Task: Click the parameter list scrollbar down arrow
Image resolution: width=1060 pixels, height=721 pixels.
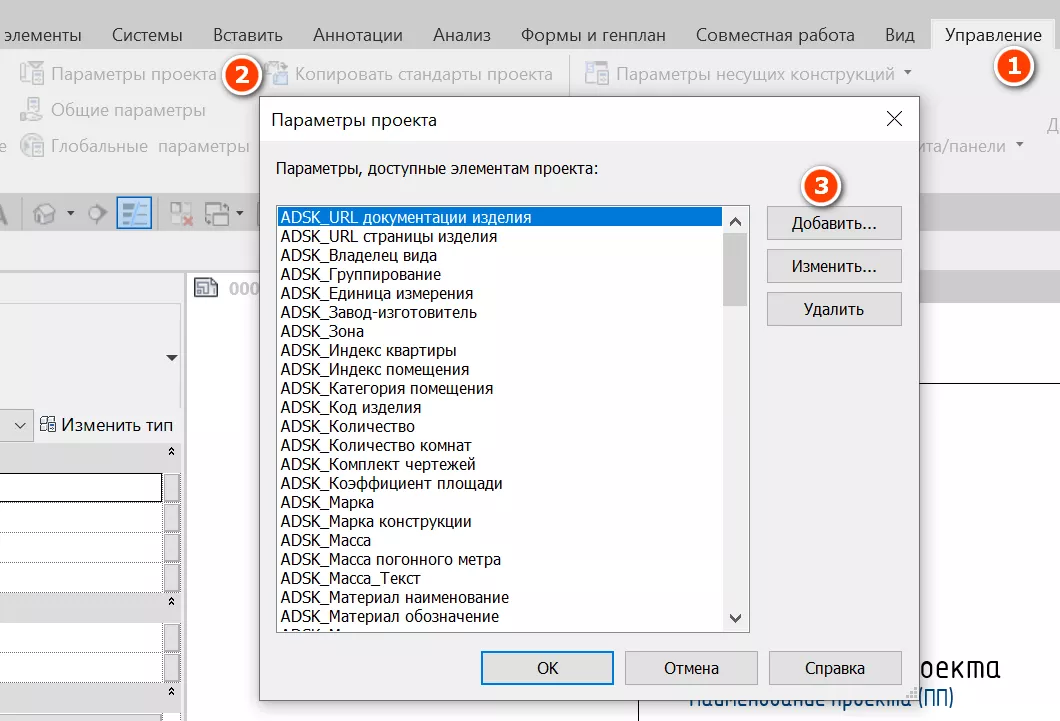Action: coord(736,620)
